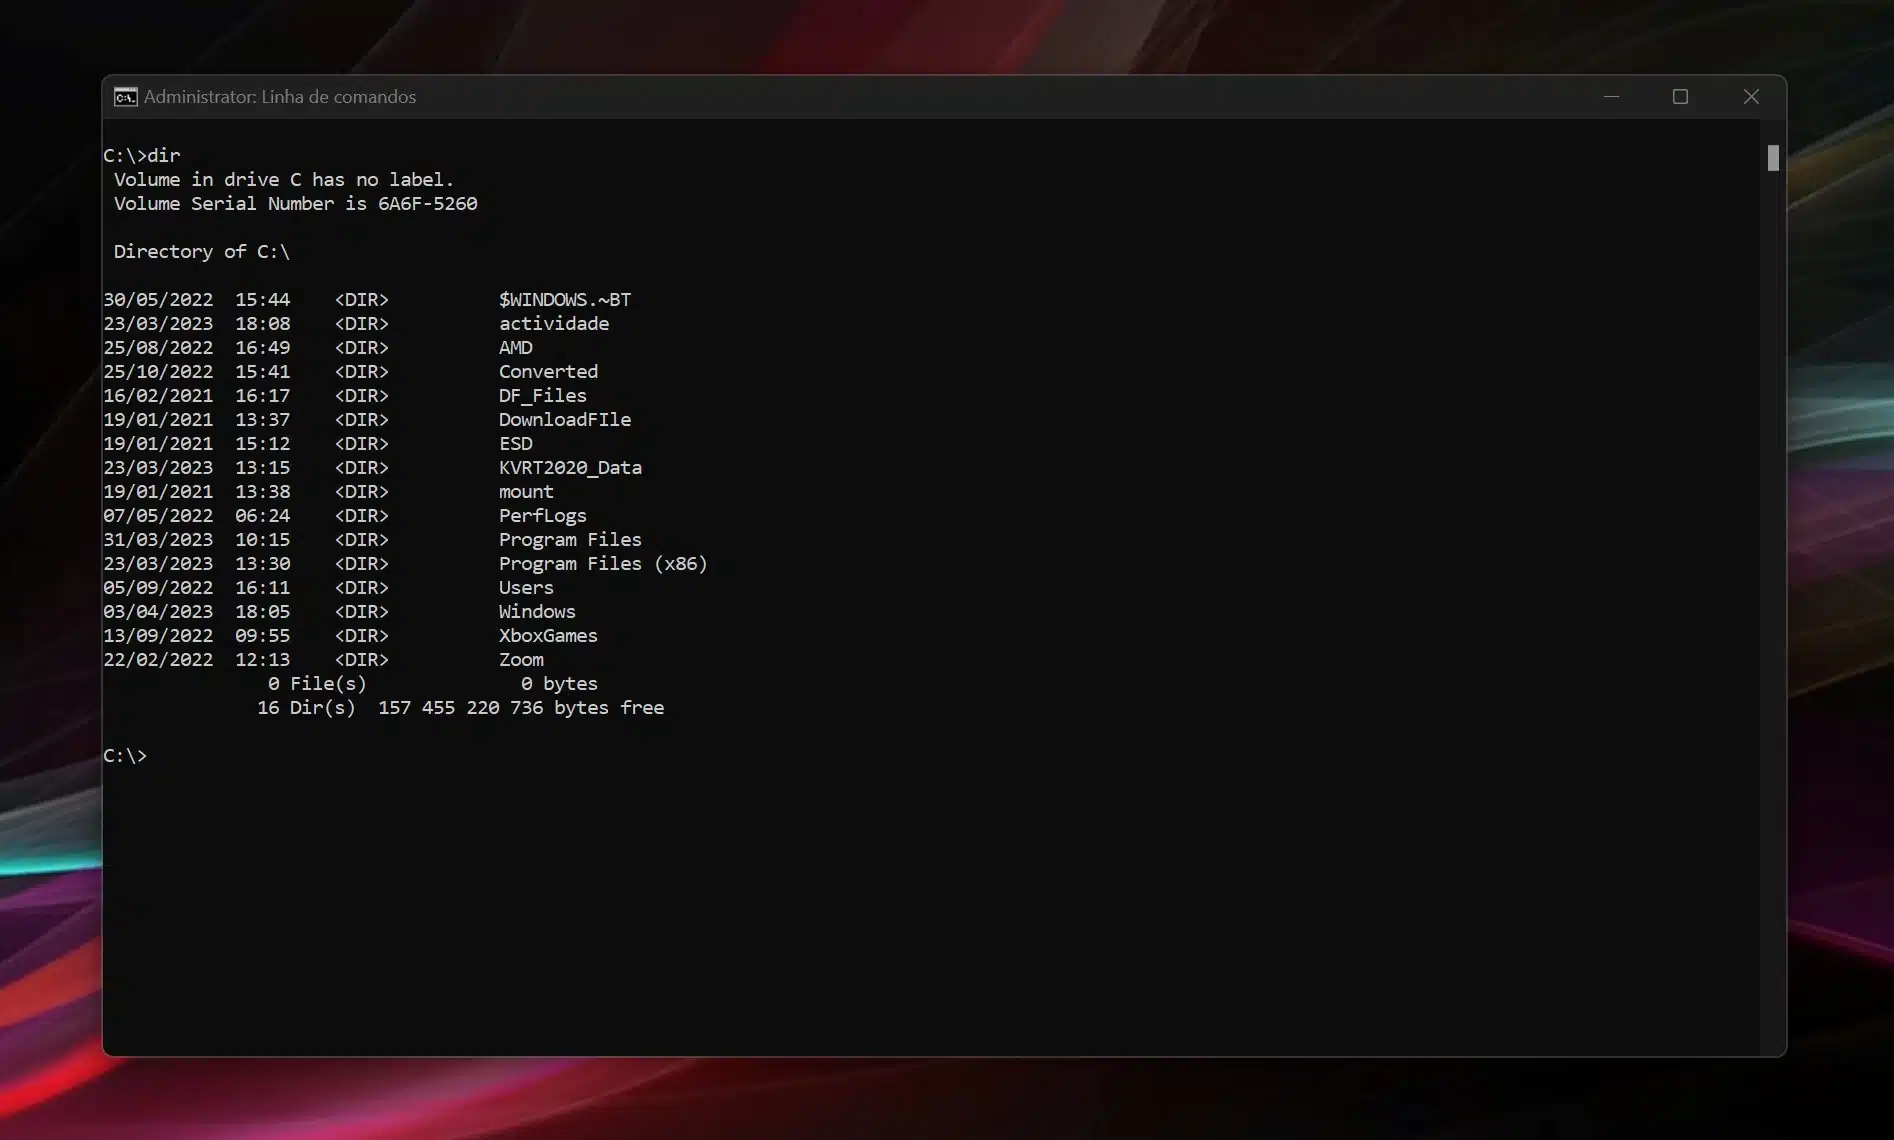Click the title text Administrator: Linha de comandos

[280, 97]
